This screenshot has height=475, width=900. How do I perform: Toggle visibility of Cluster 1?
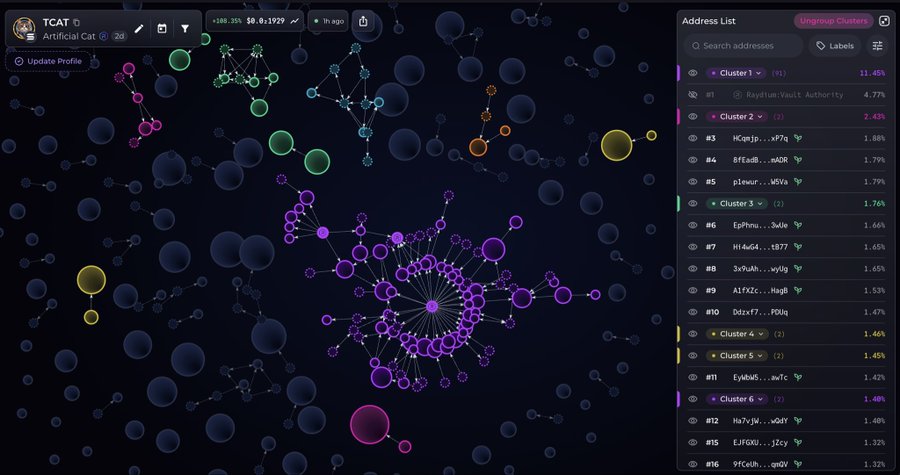(693, 73)
